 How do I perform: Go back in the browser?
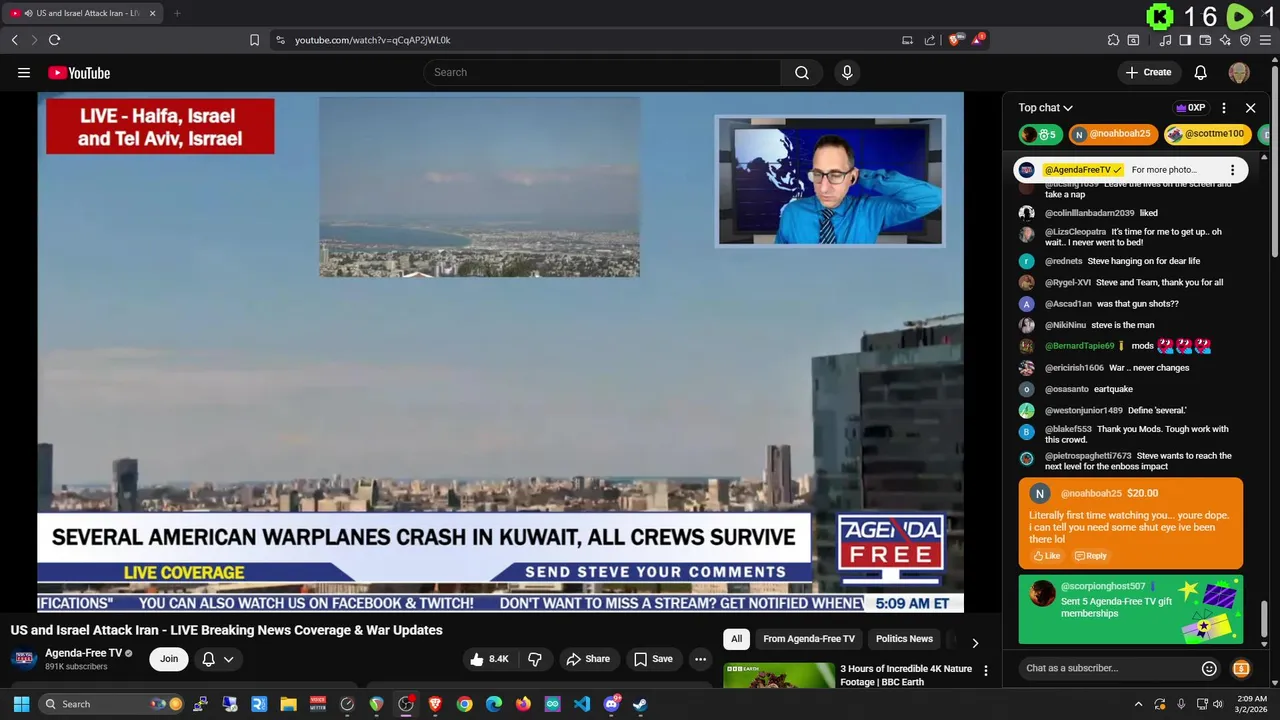[x=14, y=40]
